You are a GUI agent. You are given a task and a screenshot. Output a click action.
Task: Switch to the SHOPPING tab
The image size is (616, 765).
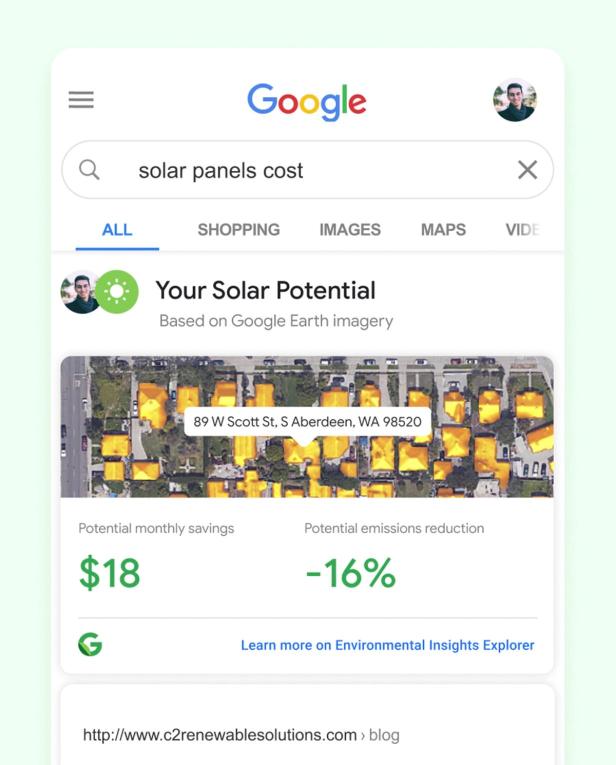coord(238,230)
